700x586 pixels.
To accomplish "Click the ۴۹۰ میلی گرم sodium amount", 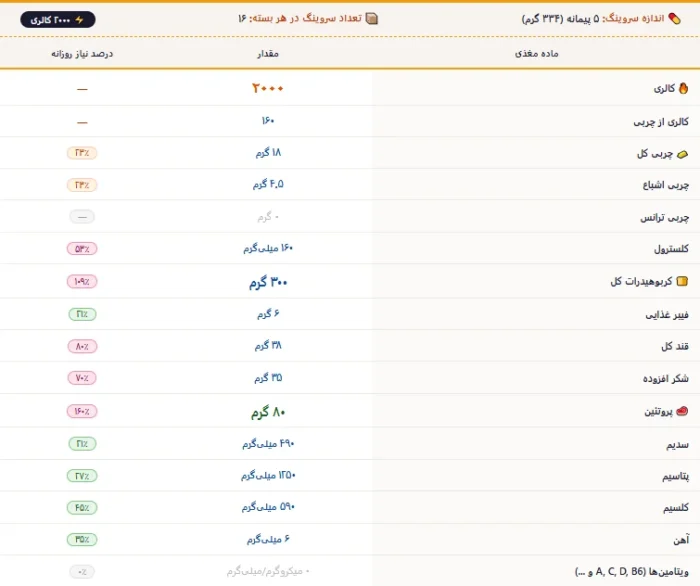I will click(x=268, y=444).
